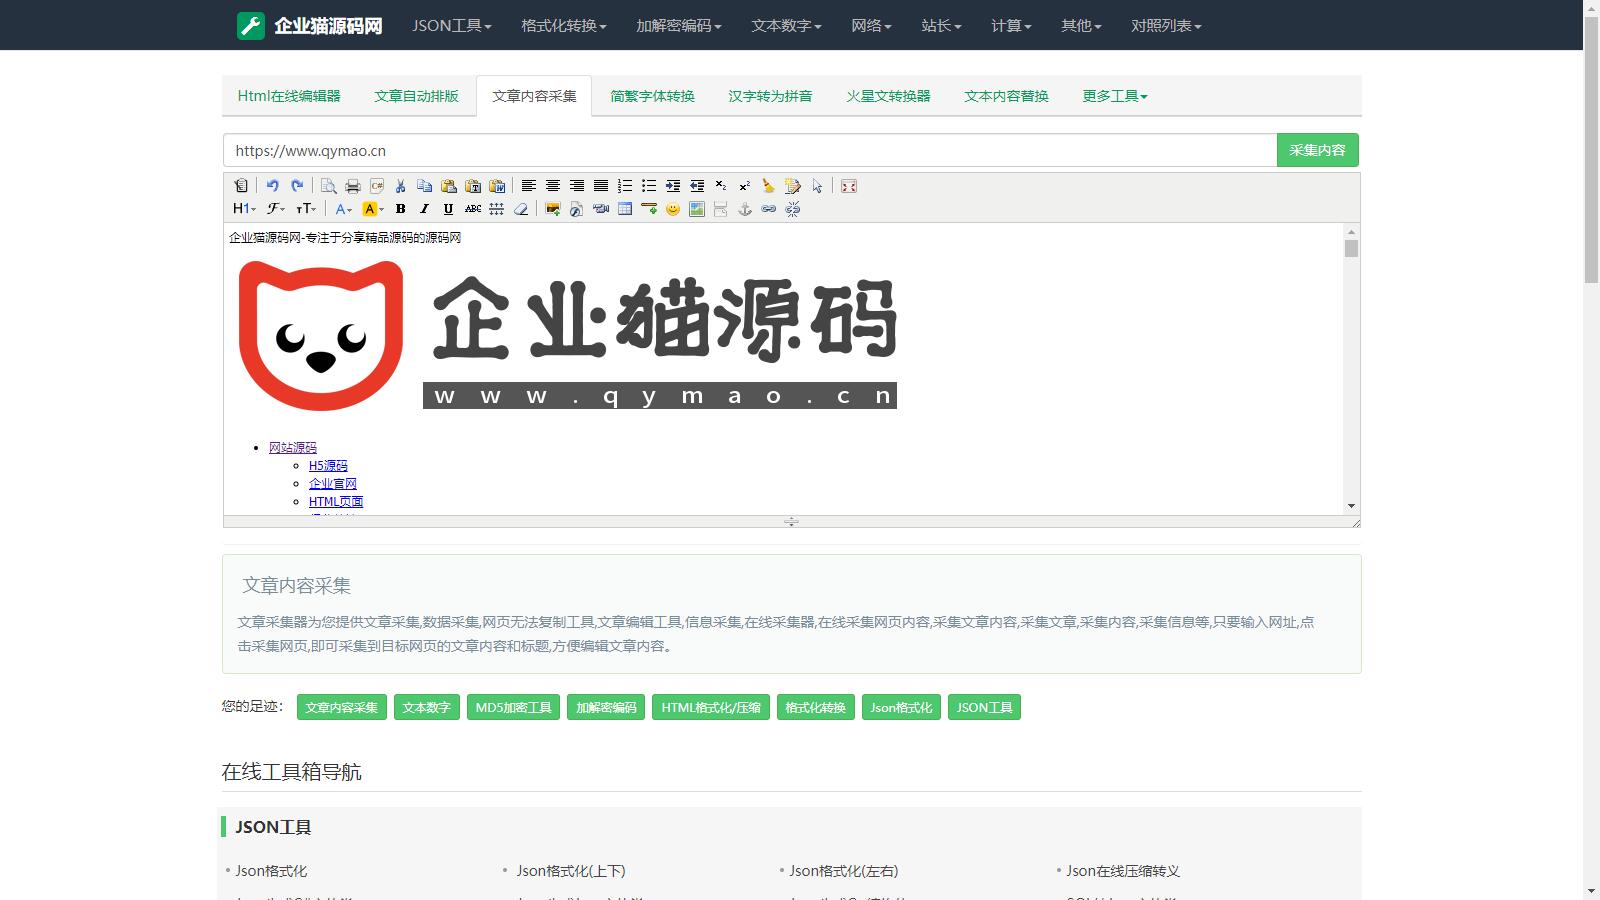Toggle italic formatting
This screenshot has width=1600, height=900.
coord(425,209)
